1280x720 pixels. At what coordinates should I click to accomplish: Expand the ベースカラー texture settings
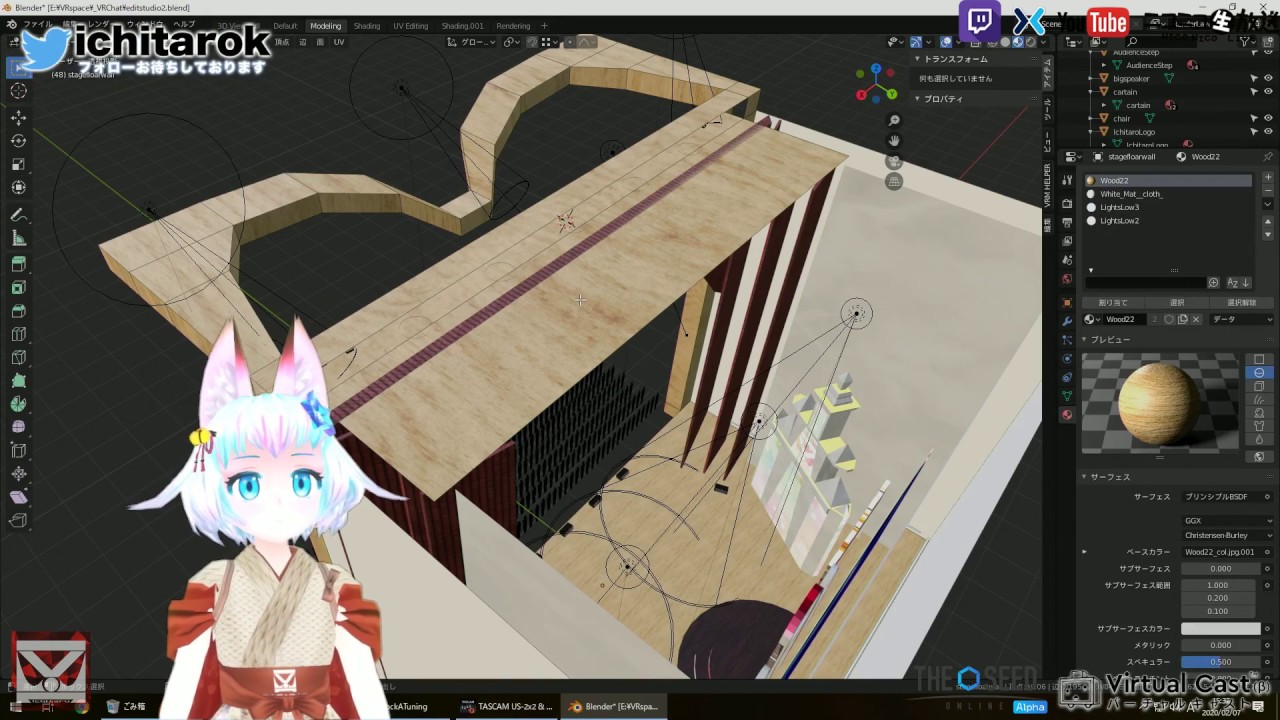pyautogui.click(x=1084, y=552)
